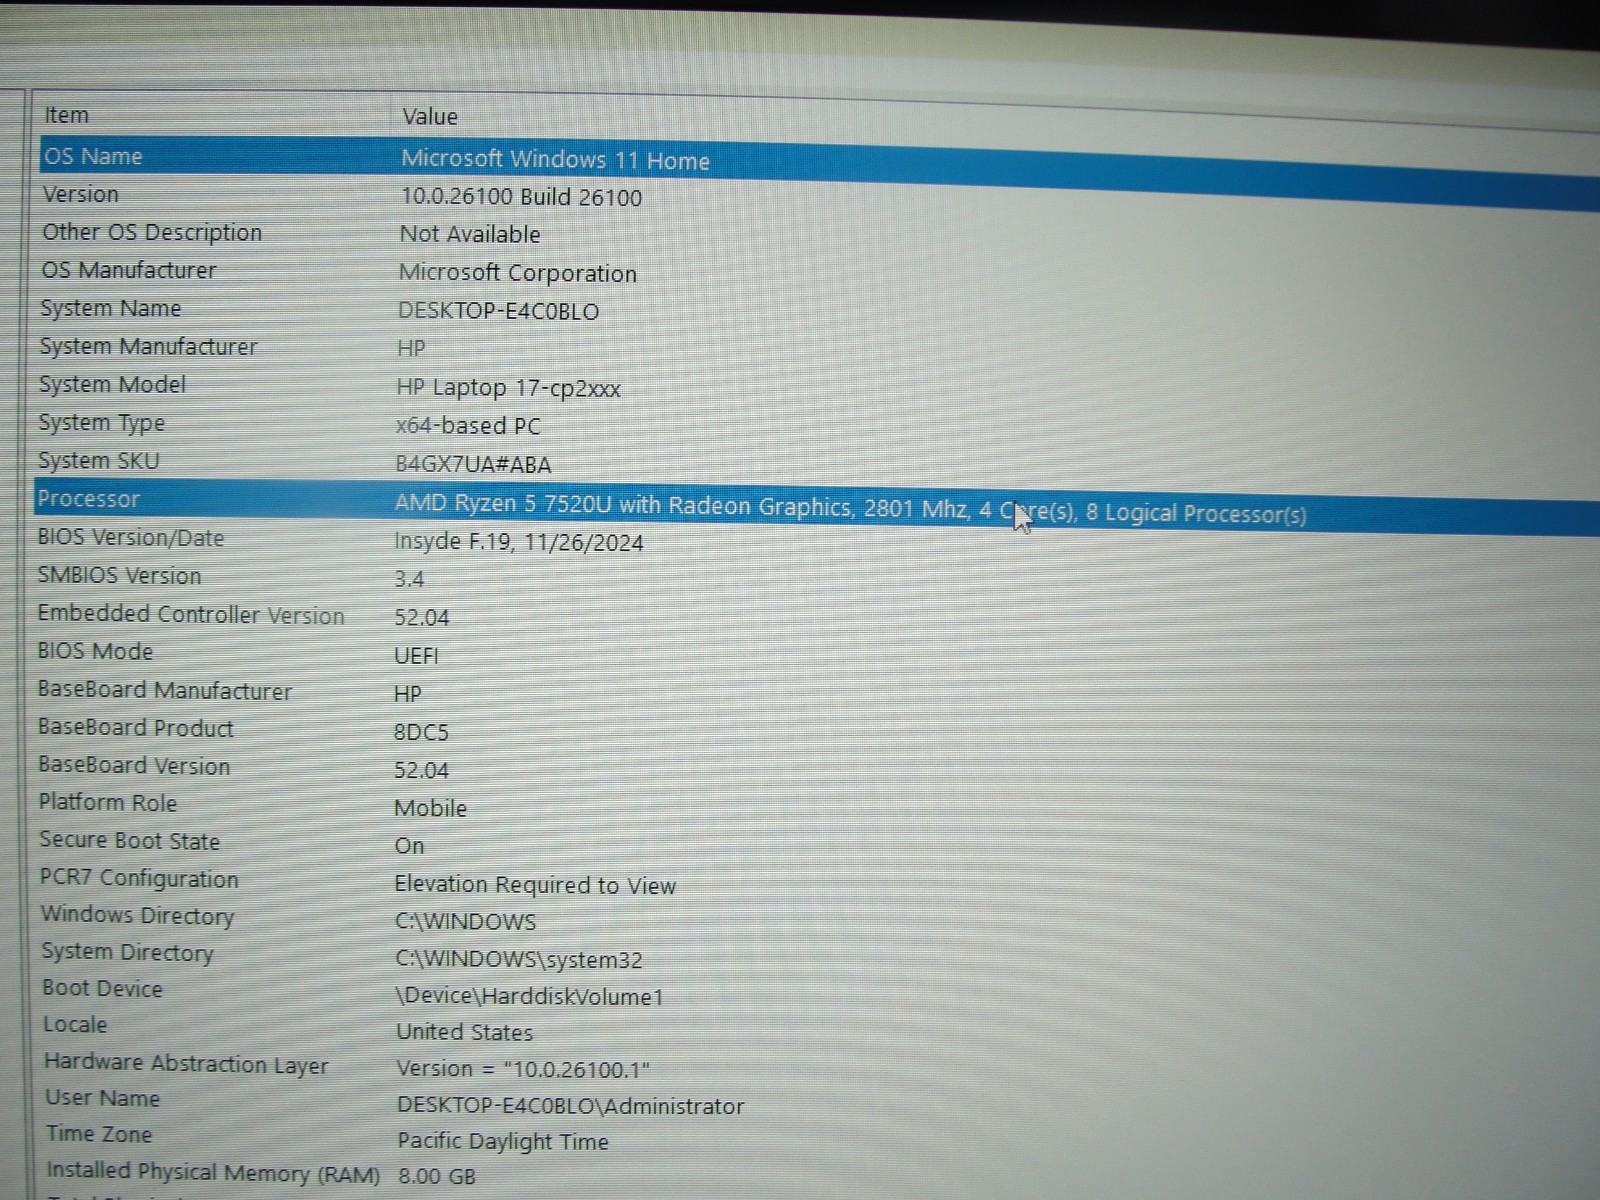
Task: Select Hardware Abstraction Layer row label
Action: pos(186,1064)
